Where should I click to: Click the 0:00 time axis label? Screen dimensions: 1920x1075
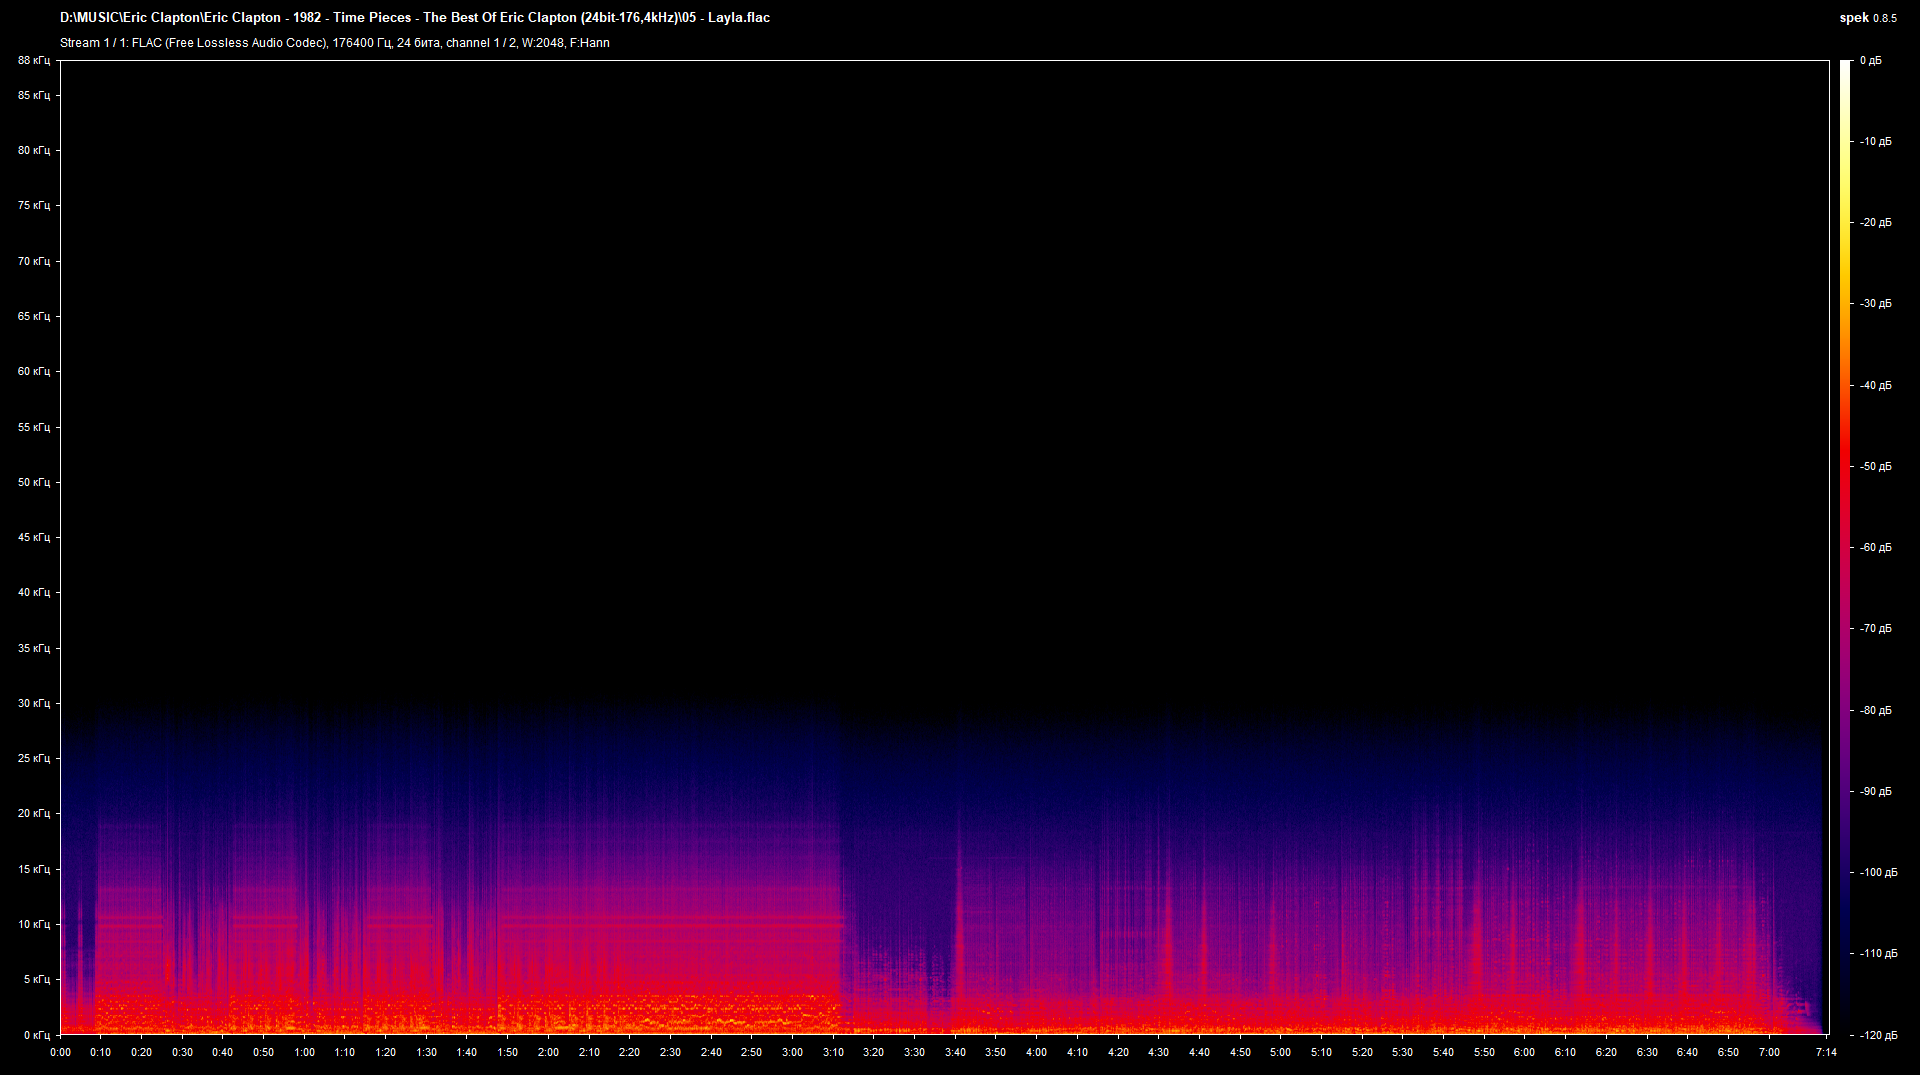(x=60, y=1052)
